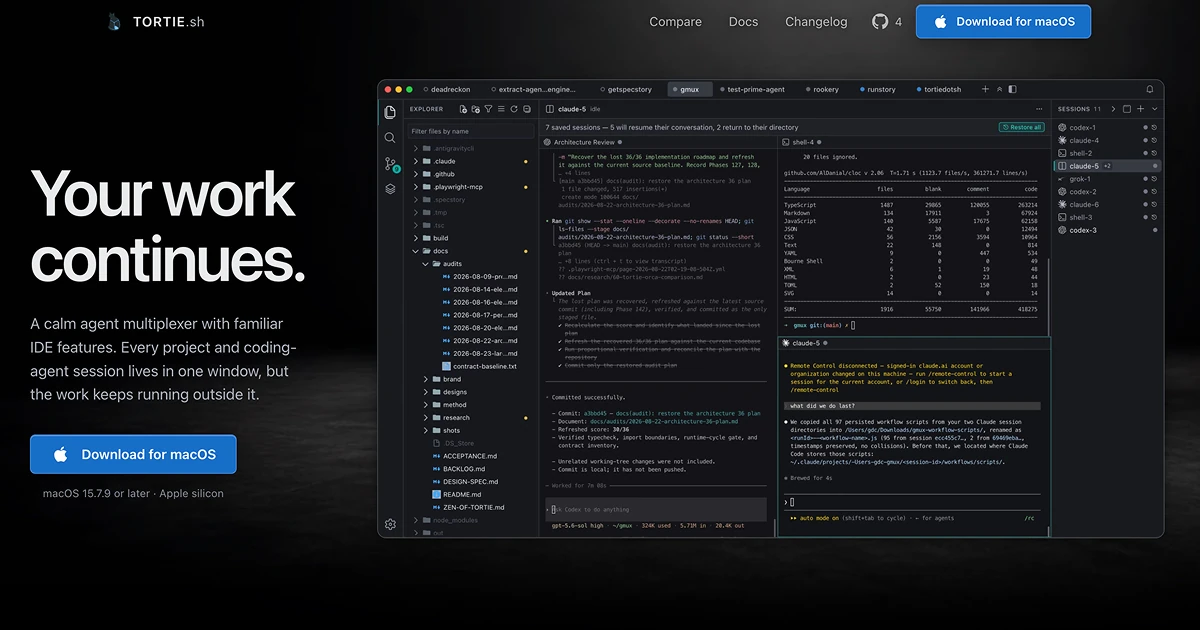Select the claude-5 session row
Viewport: 1200px width, 630px height.
point(1106,166)
